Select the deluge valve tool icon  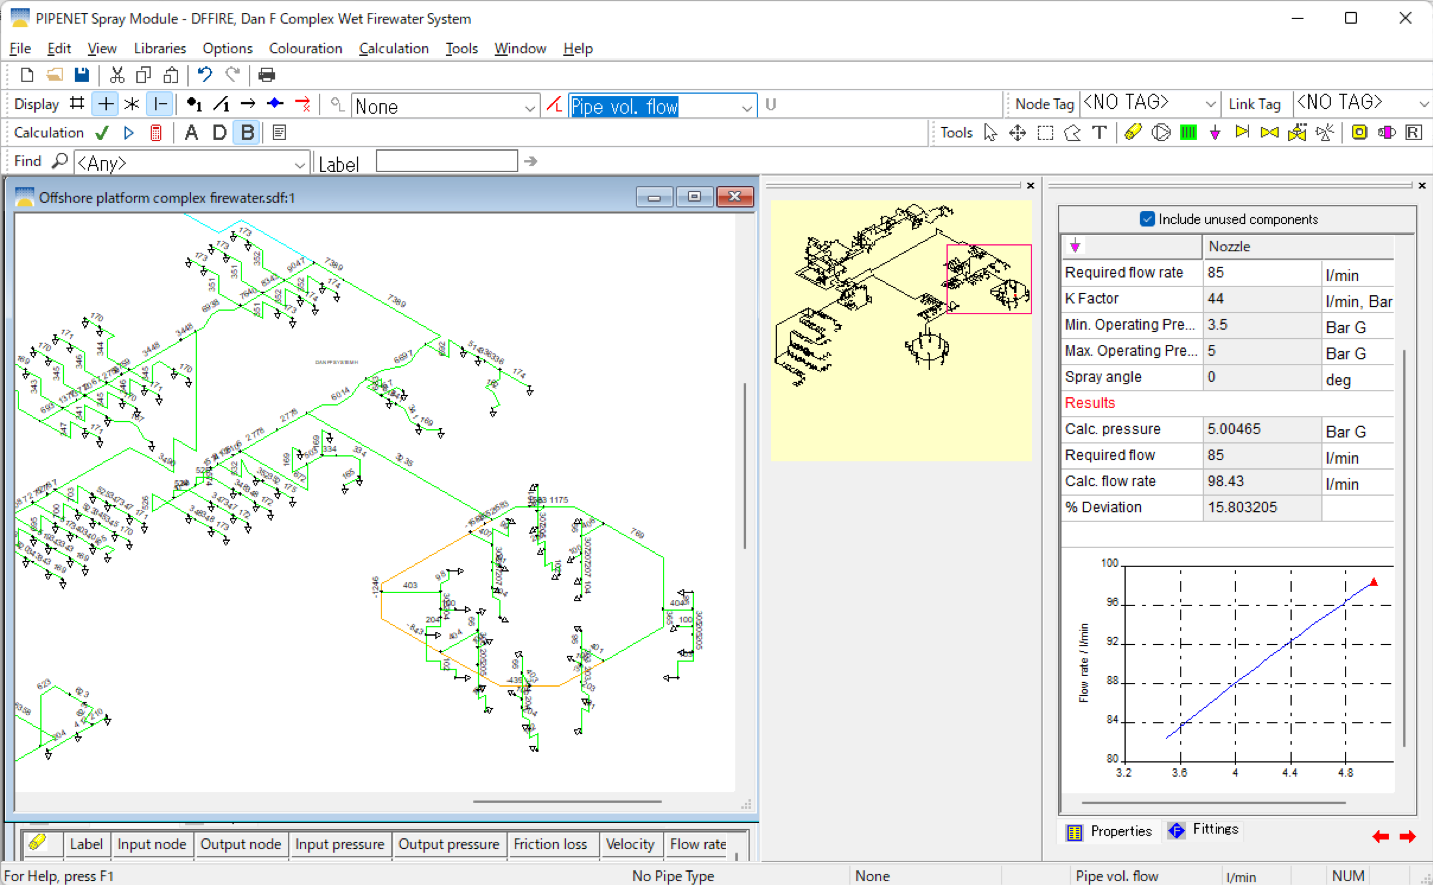[x=1297, y=132]
